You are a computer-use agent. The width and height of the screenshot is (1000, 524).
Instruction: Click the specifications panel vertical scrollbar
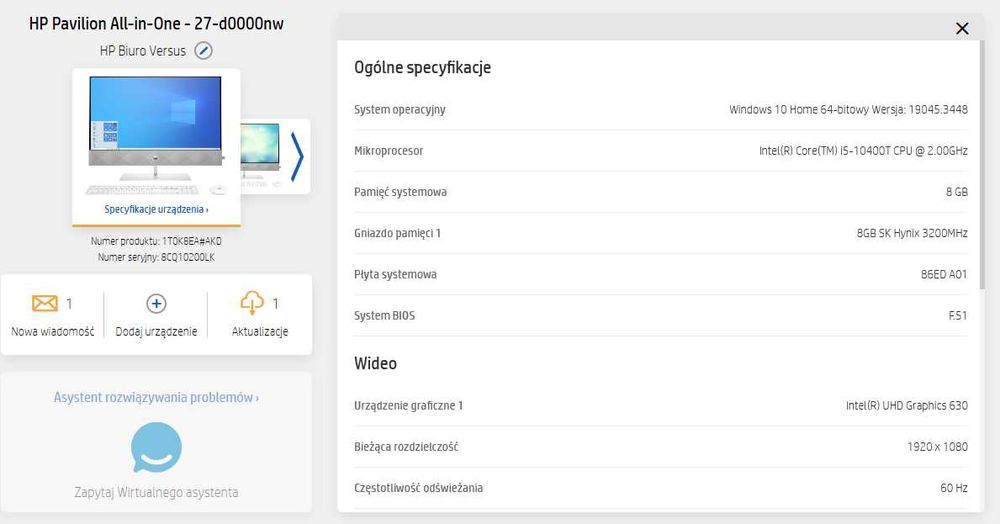(982, 164)
